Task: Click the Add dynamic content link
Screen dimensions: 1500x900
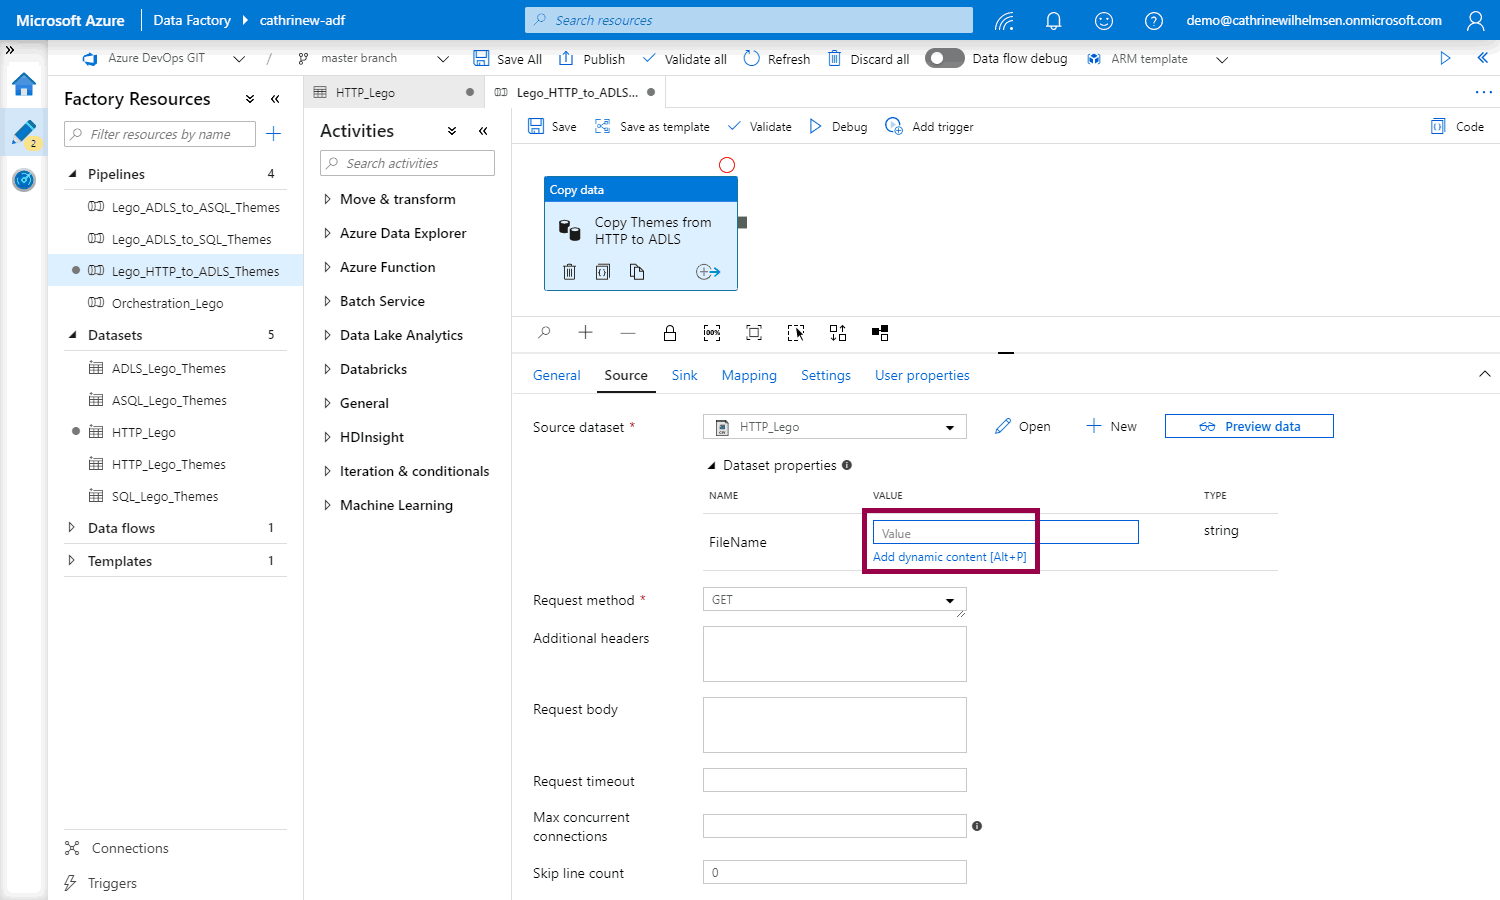Action: 949,557
